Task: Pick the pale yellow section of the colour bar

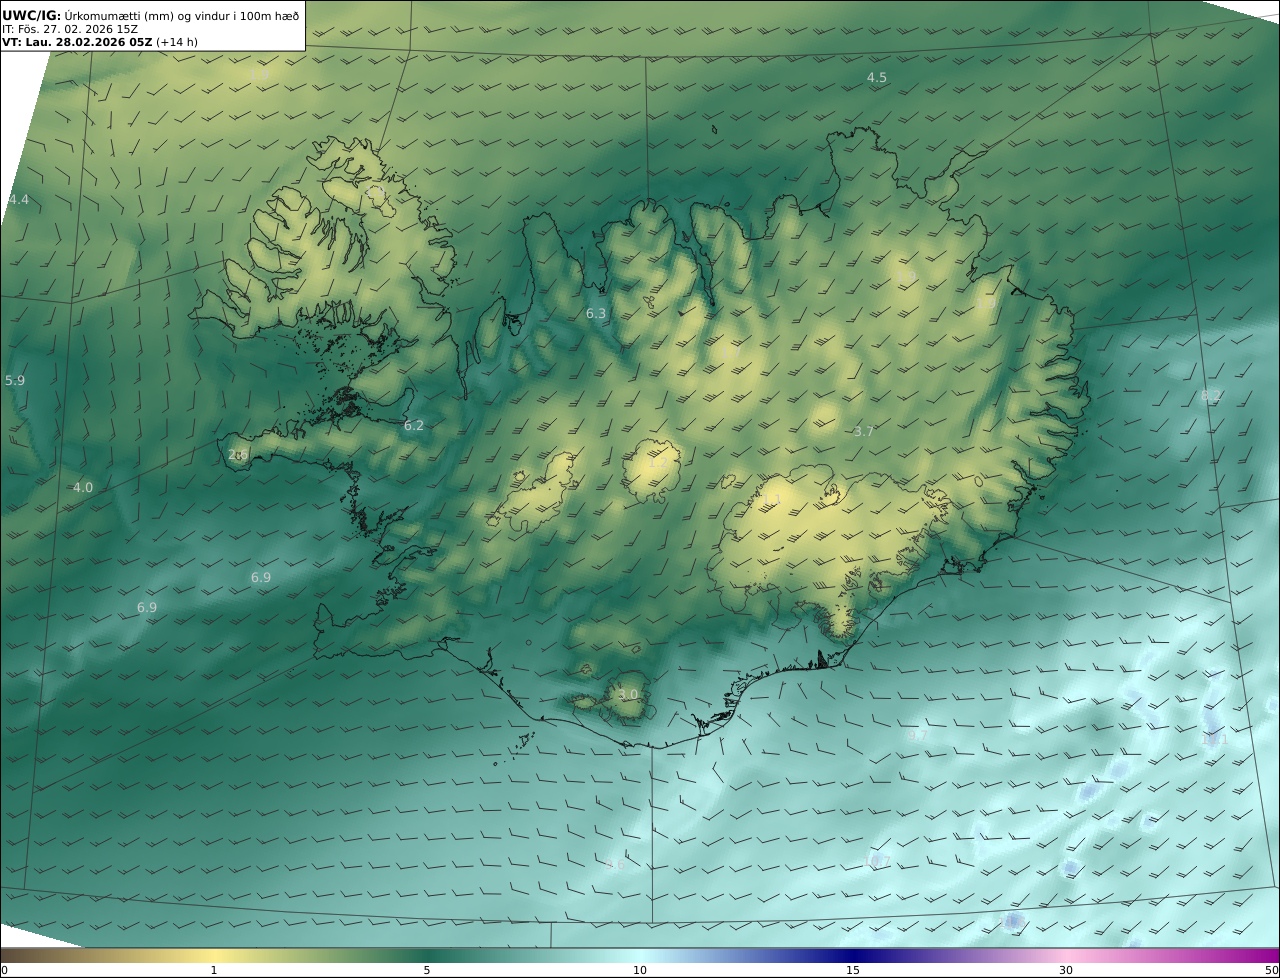Action: [x=214, y=955]
